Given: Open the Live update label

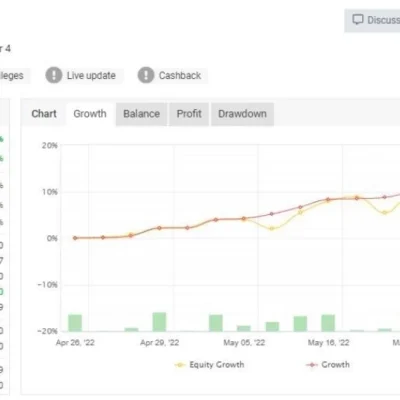Looking at the screenshot, I should (x=91, y=76).
